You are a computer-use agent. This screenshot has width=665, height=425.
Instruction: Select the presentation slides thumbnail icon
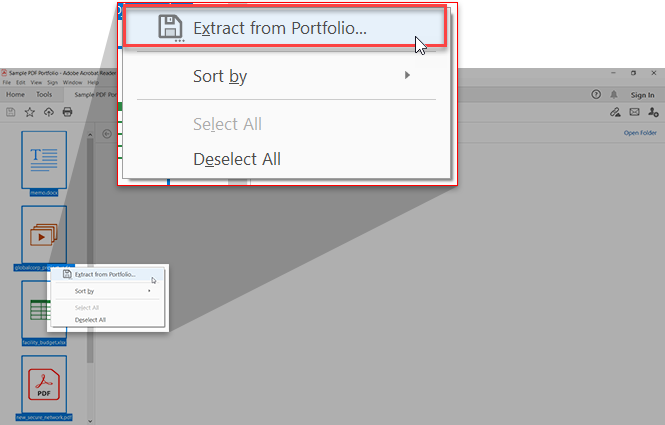44,235
